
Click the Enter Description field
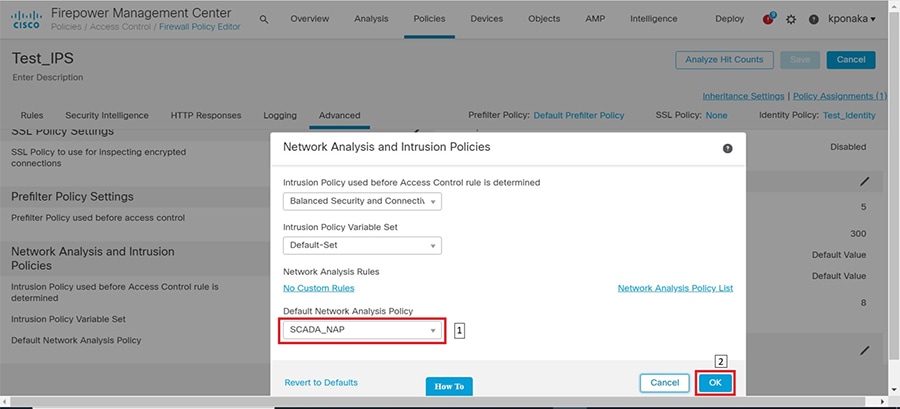[x=48, y=77]
